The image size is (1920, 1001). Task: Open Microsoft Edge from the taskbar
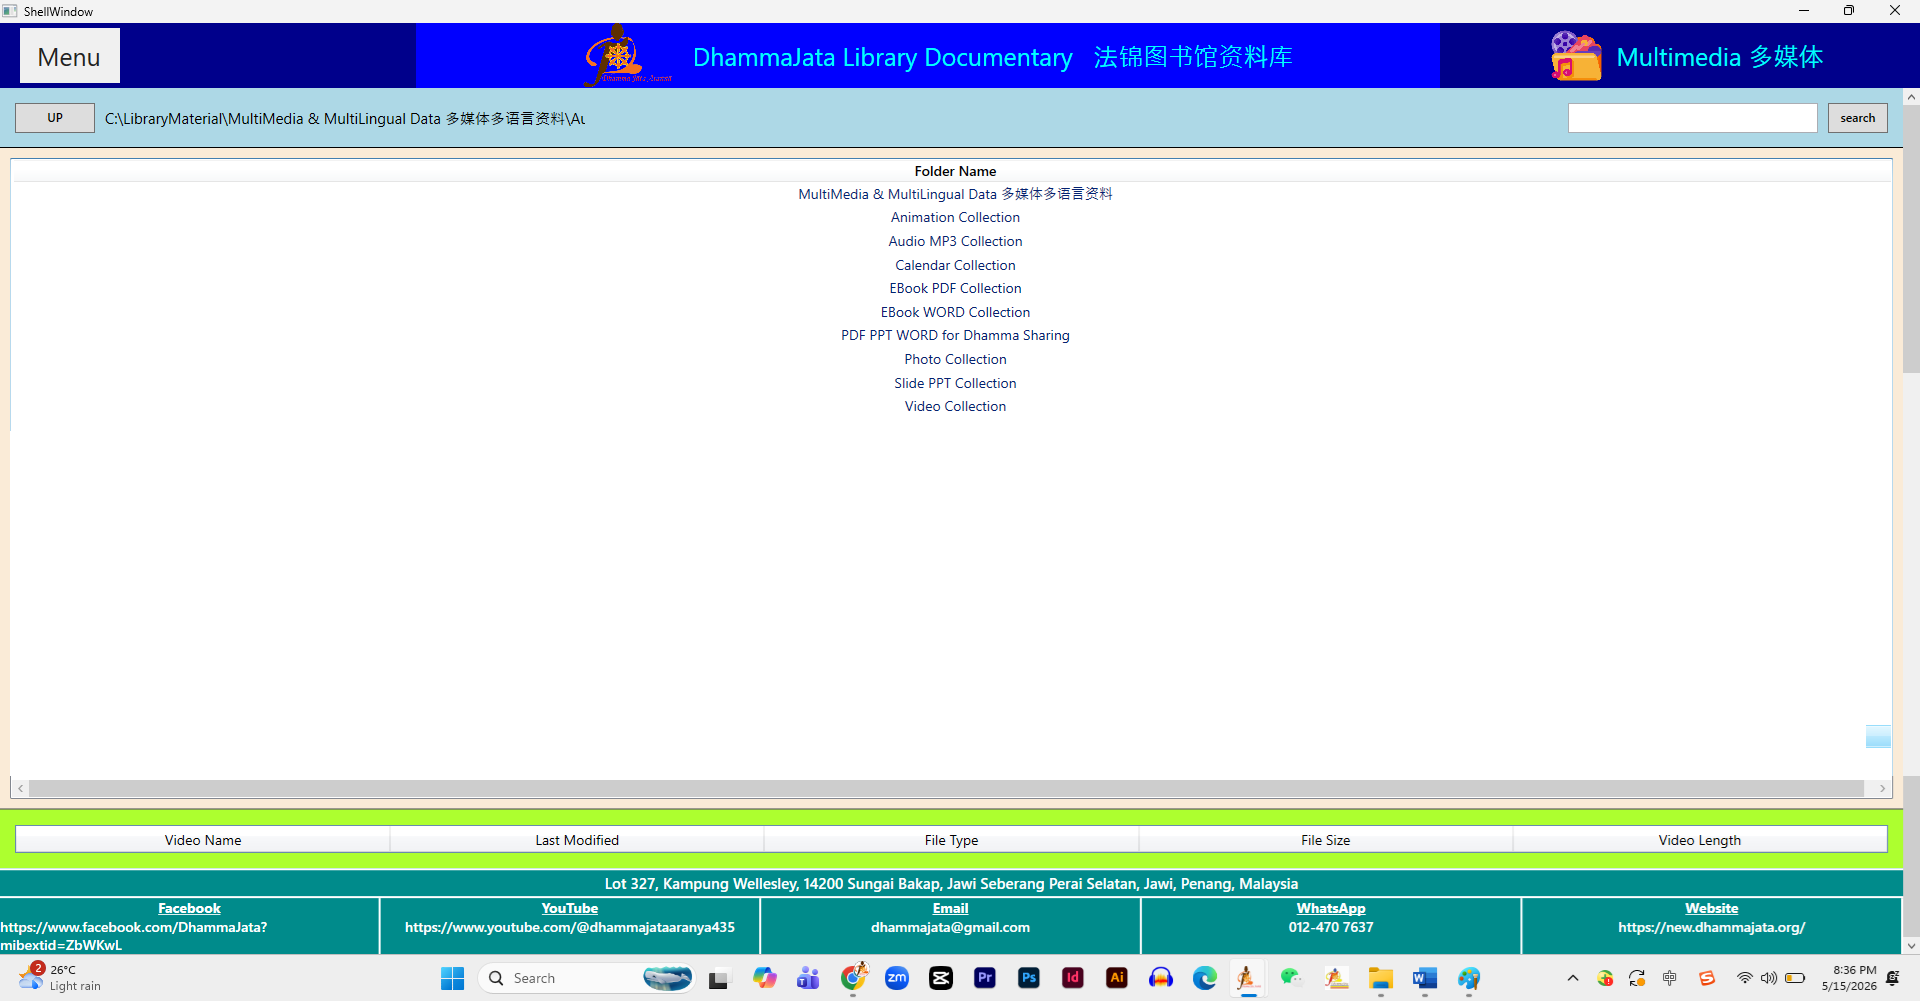point(1205,978)
